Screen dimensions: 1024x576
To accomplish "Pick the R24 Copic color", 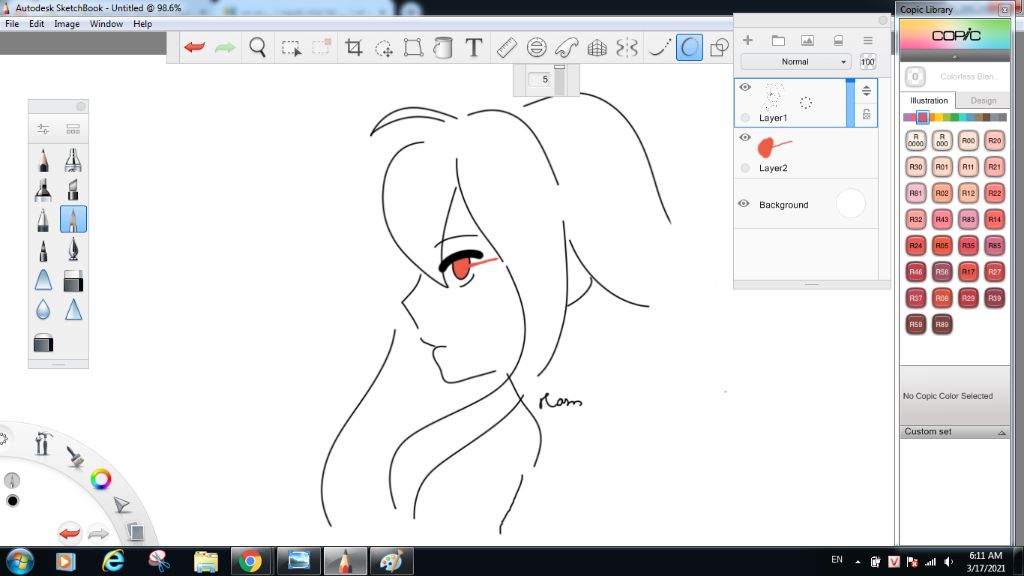I will tap(916, 246).
